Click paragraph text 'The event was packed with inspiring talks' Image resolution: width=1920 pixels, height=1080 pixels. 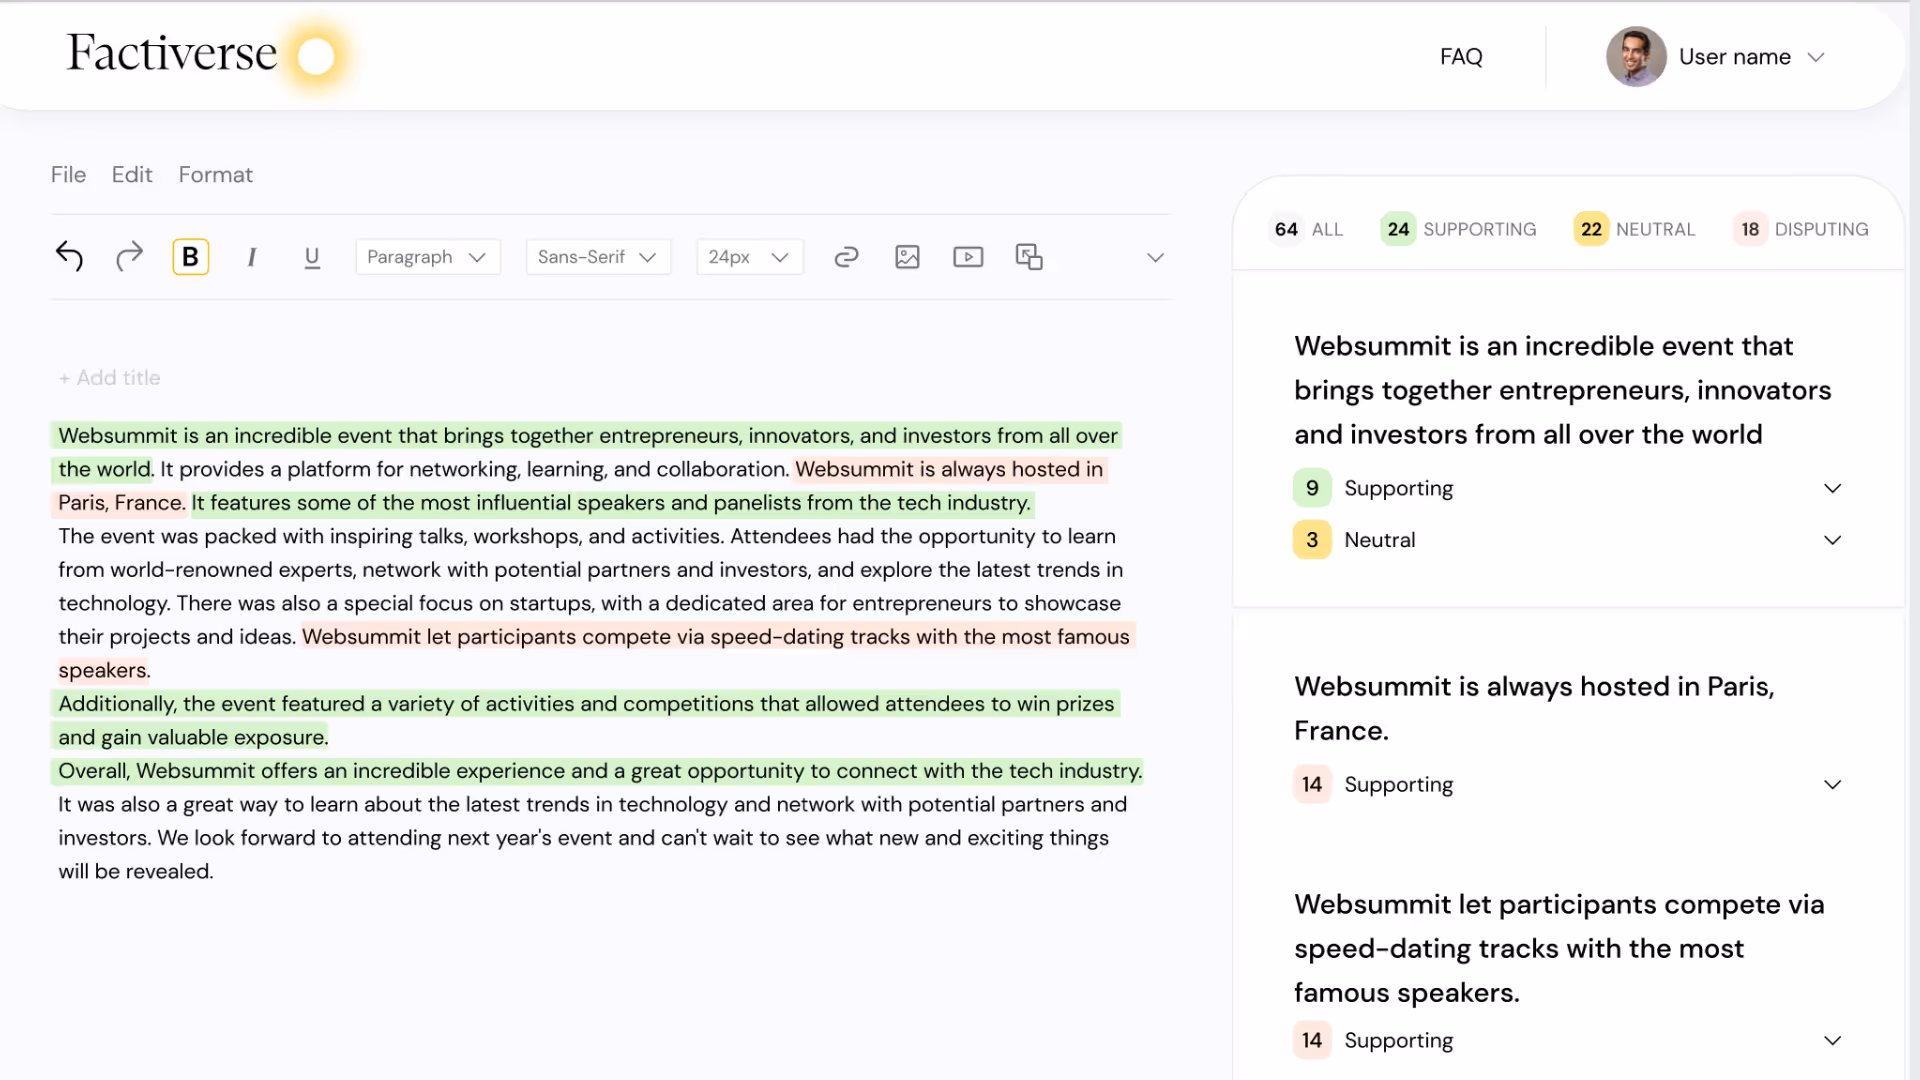pyautogui.click(x=391, y=536)
